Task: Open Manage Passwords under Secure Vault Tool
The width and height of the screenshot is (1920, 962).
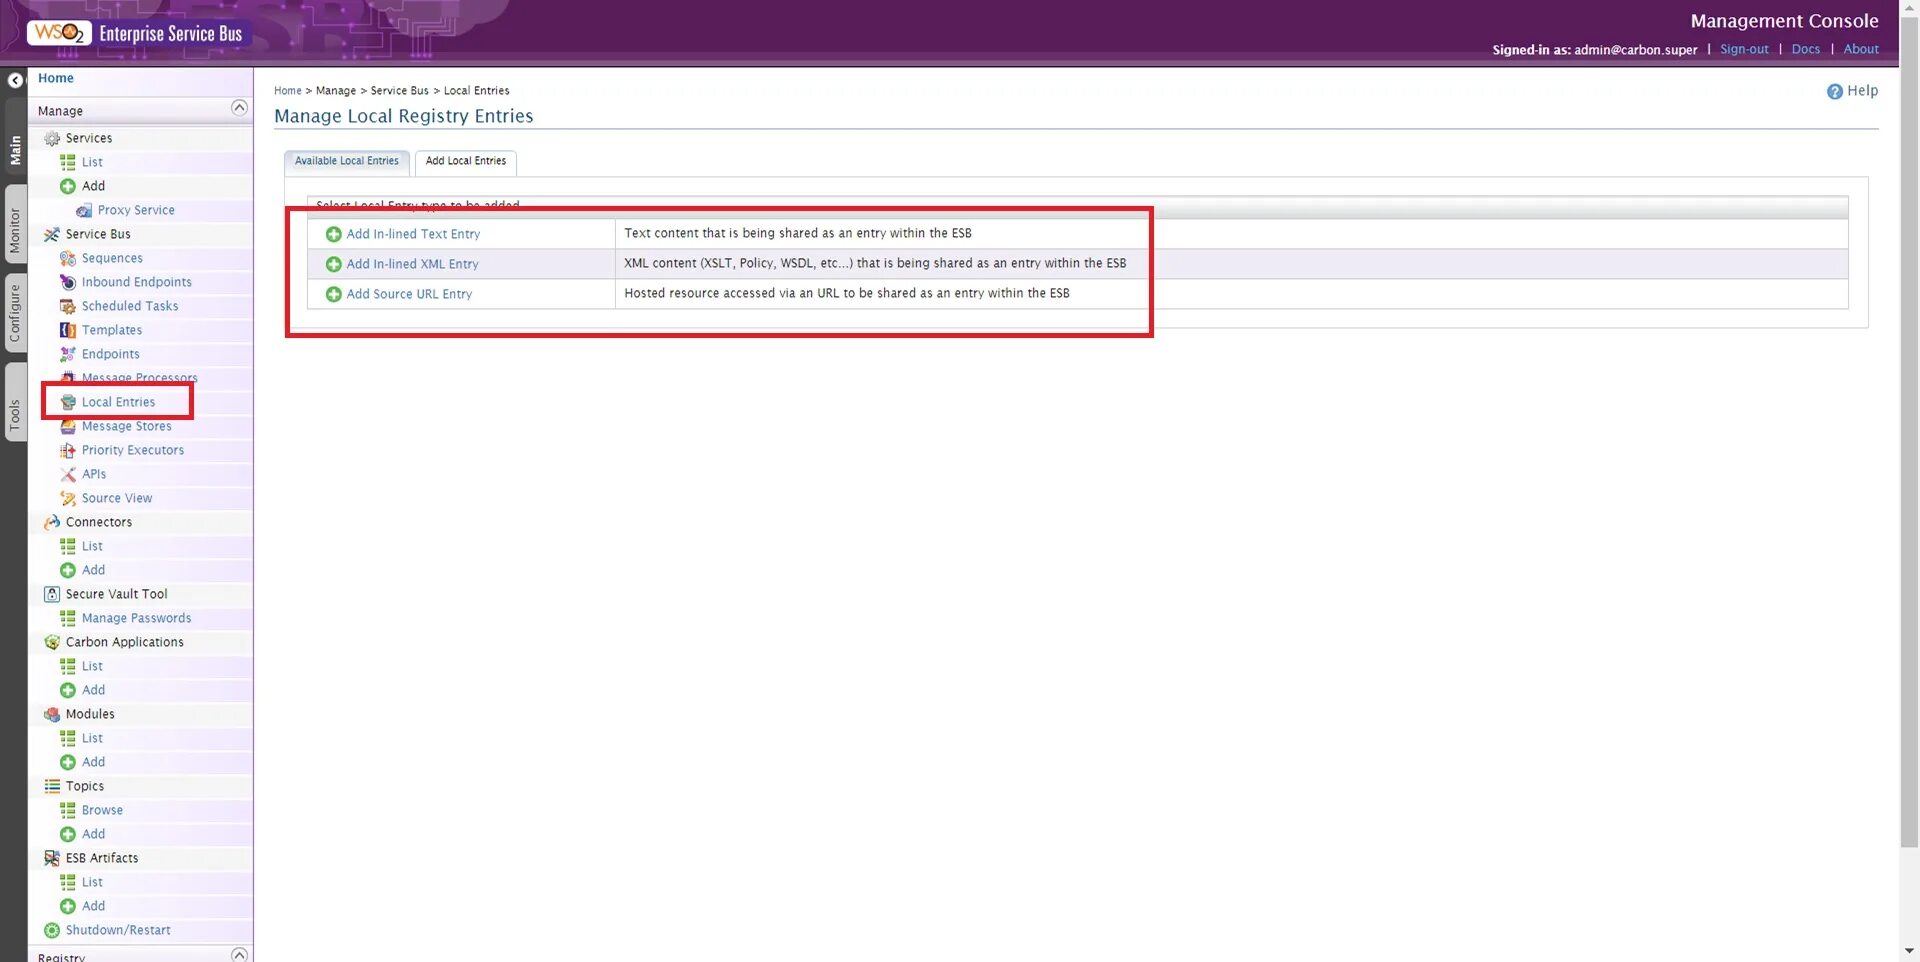Action: 136,618
